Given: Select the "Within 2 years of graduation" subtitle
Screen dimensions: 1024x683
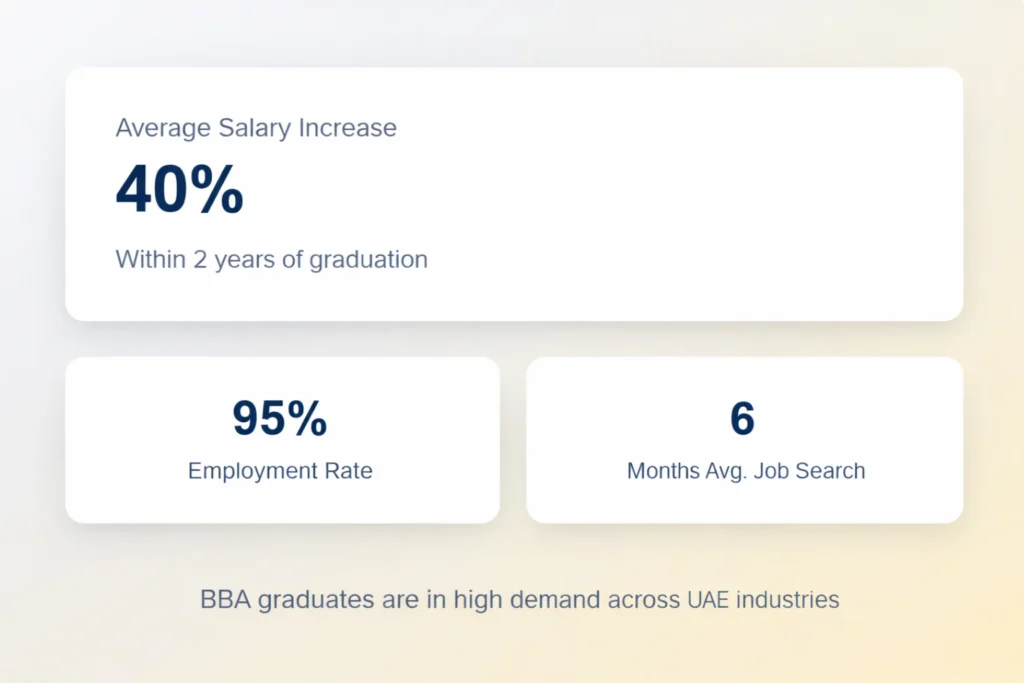Looking at the screenshot, I should click(271, 259).
